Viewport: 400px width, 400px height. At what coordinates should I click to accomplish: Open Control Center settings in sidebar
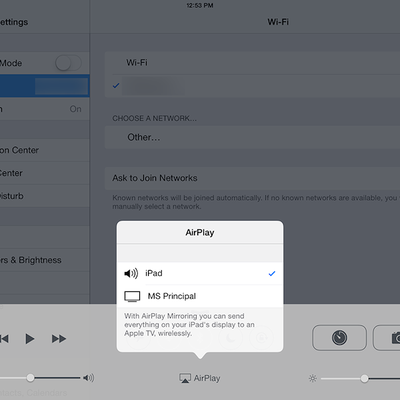click(x=45, y=173)
